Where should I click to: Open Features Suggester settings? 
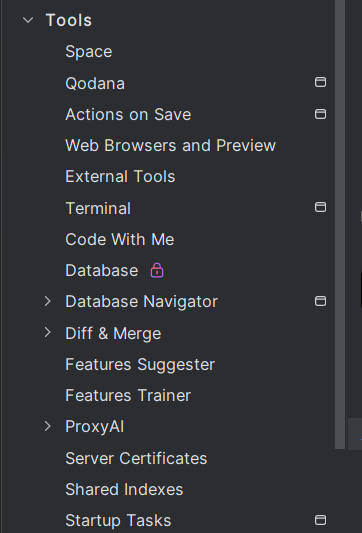point(140,364)
